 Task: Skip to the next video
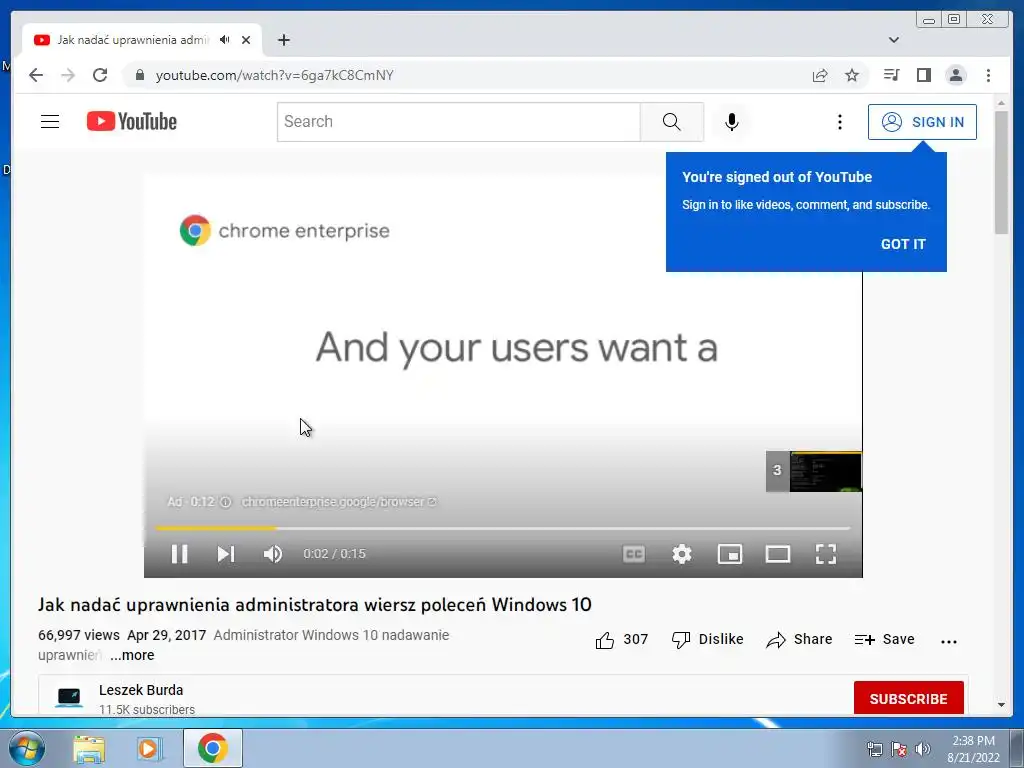tap(226, 554)
